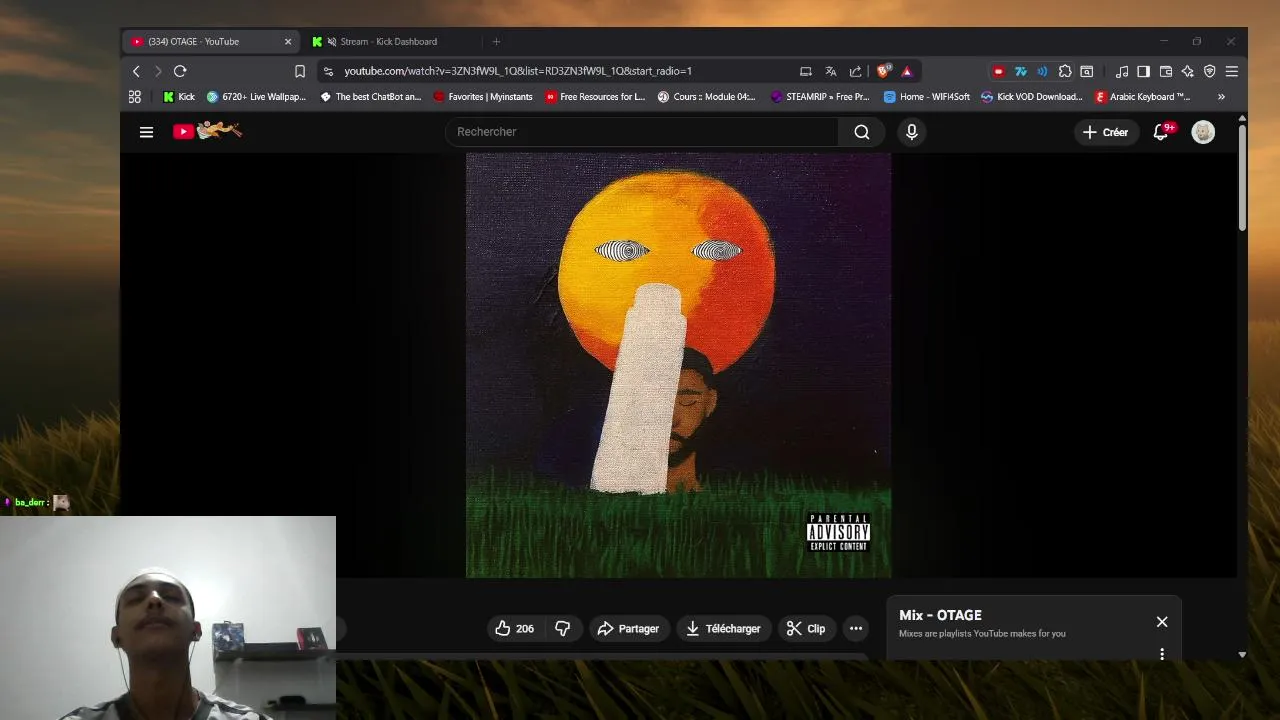Click the video album cover player
This screenshot has width=1280, height=720.
678,365
